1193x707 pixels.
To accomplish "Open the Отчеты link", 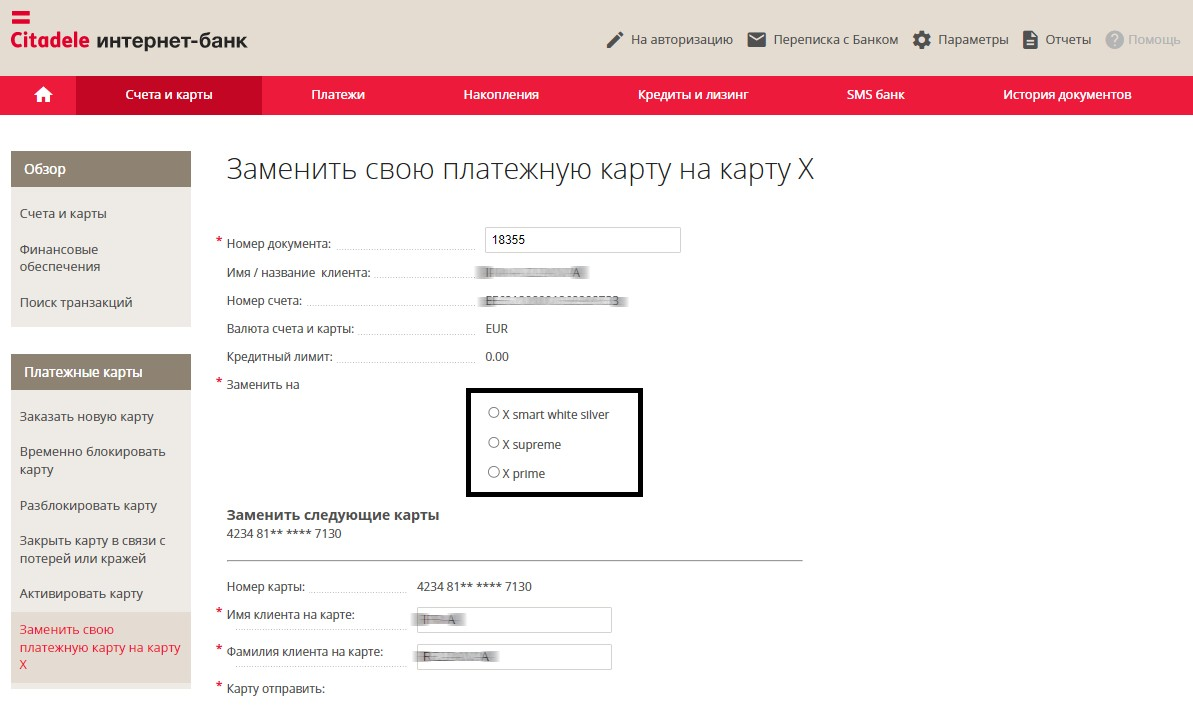I will [1068, 40].
